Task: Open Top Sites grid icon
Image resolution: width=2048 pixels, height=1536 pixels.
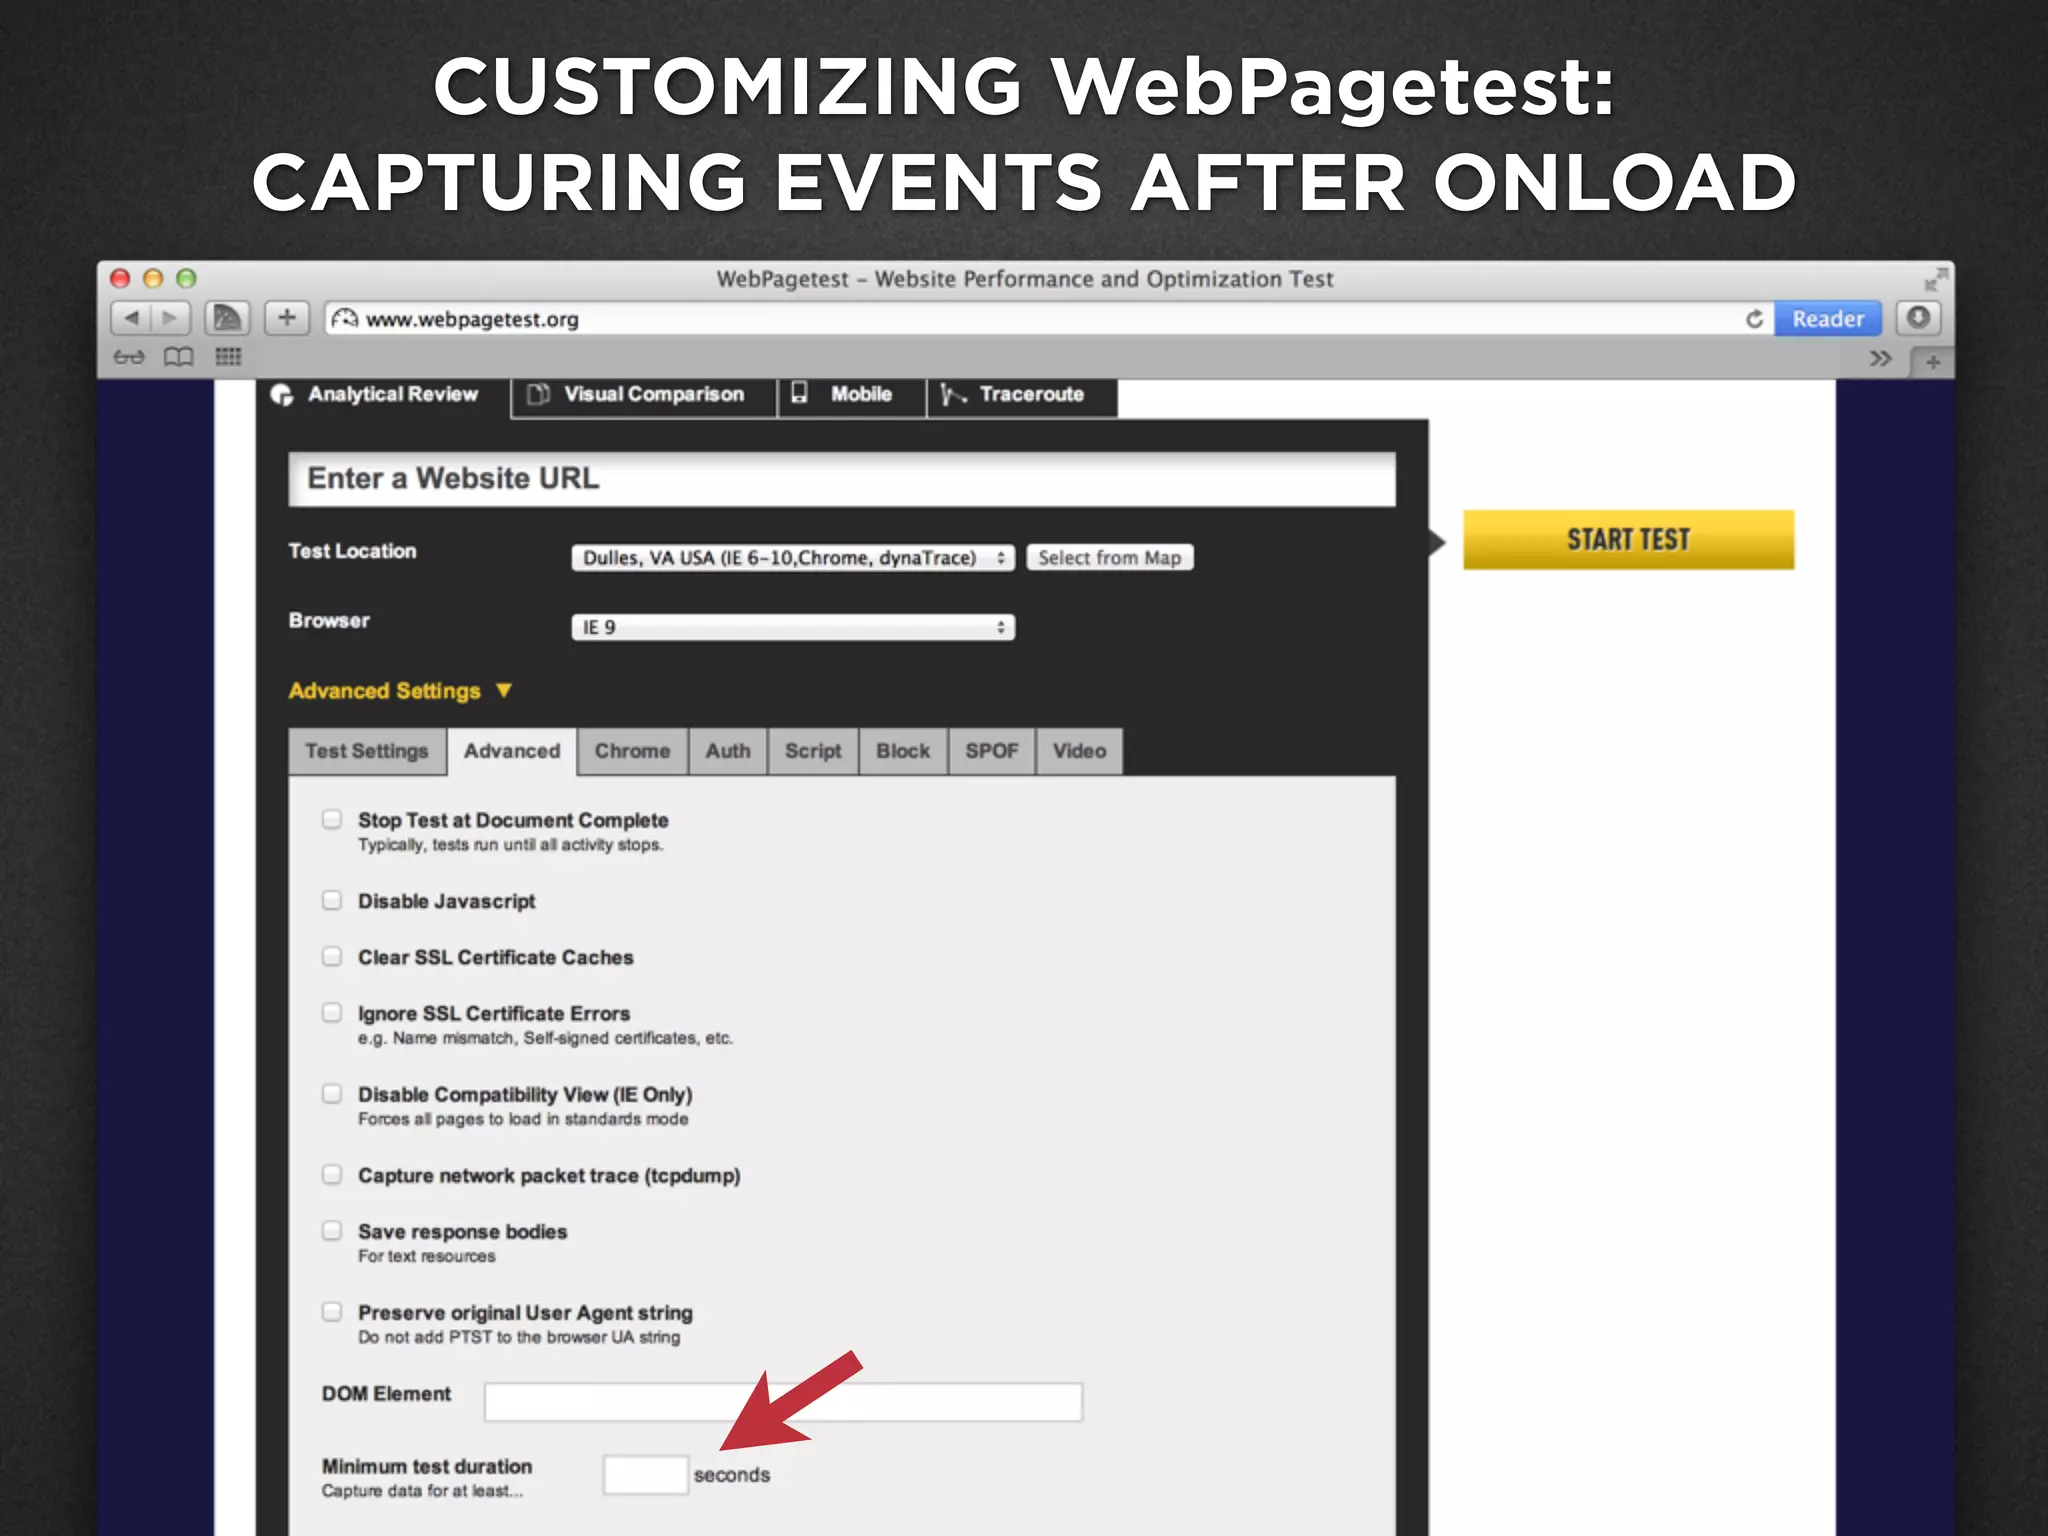Action: (x=228, y=357)
